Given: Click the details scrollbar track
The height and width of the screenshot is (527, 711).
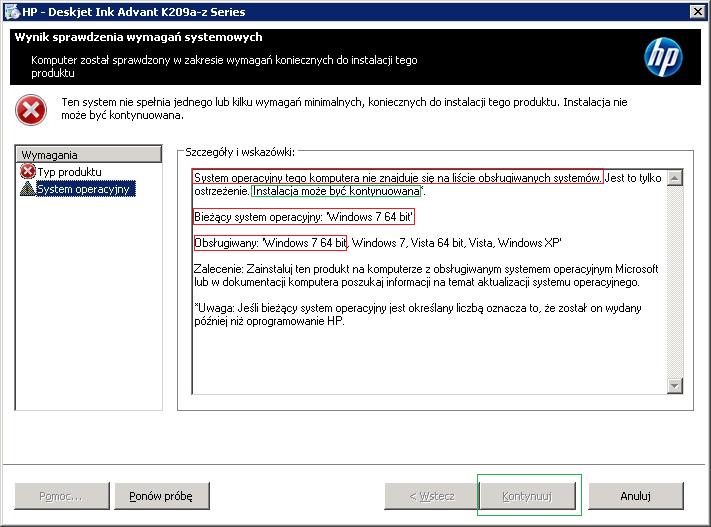Looking at the screenshot, I should [x=675, y=280].
